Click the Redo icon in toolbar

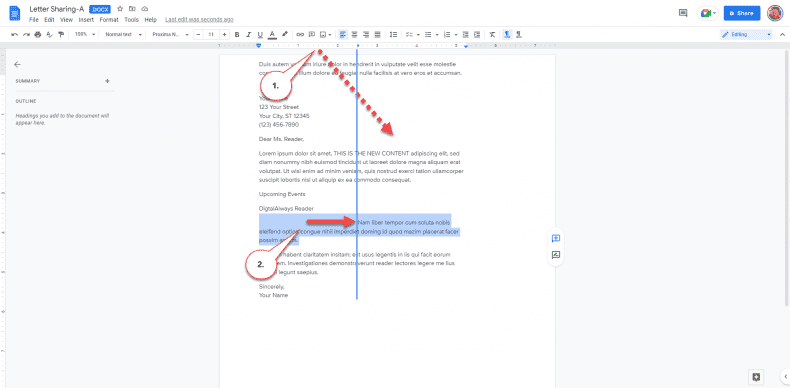coord(26,34)
